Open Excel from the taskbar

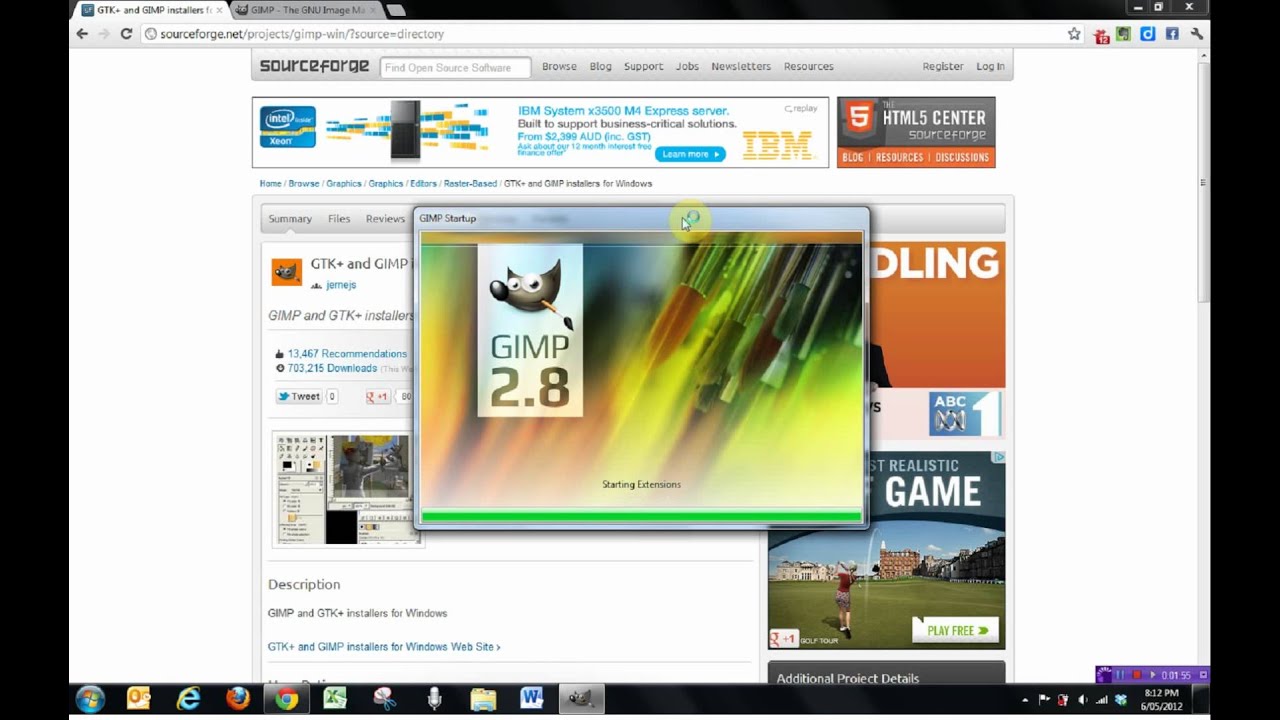(335, 698)
